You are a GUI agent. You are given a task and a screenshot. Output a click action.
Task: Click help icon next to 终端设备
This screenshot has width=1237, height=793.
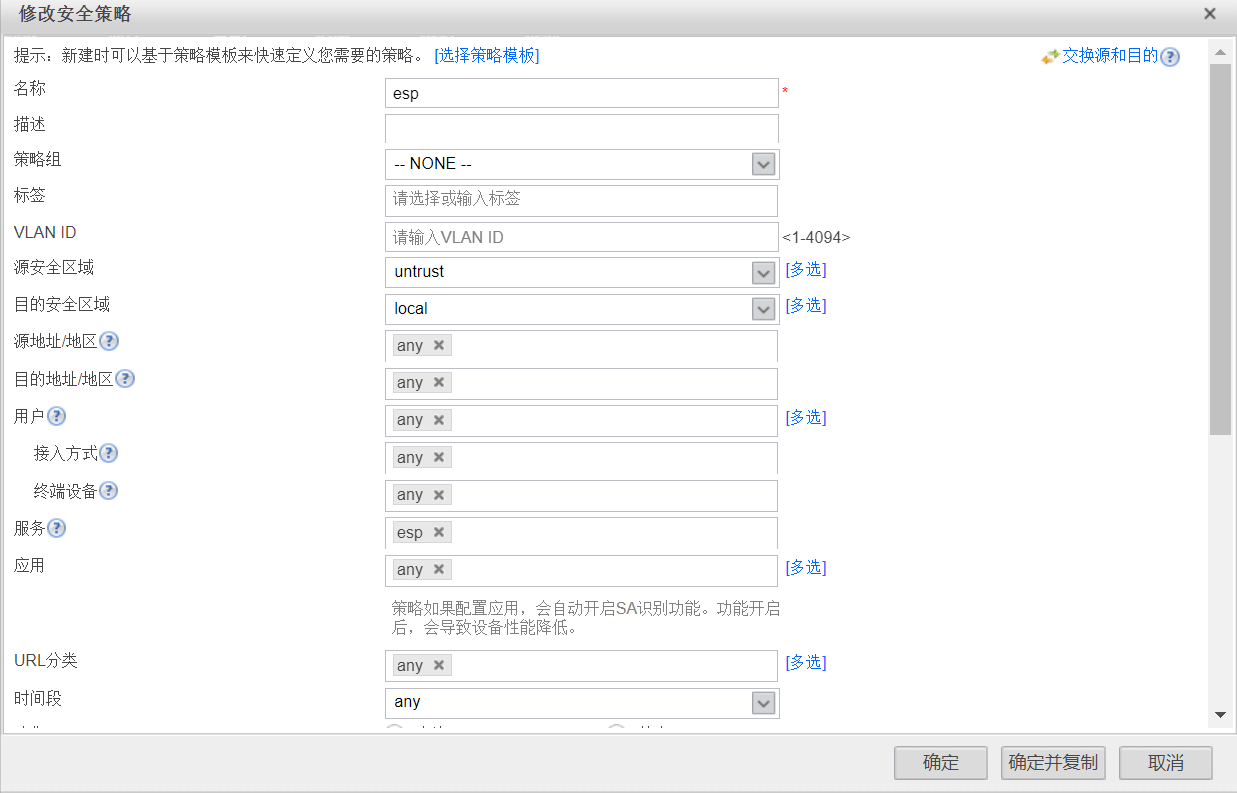pyautogui.click(x=108, y=491)
